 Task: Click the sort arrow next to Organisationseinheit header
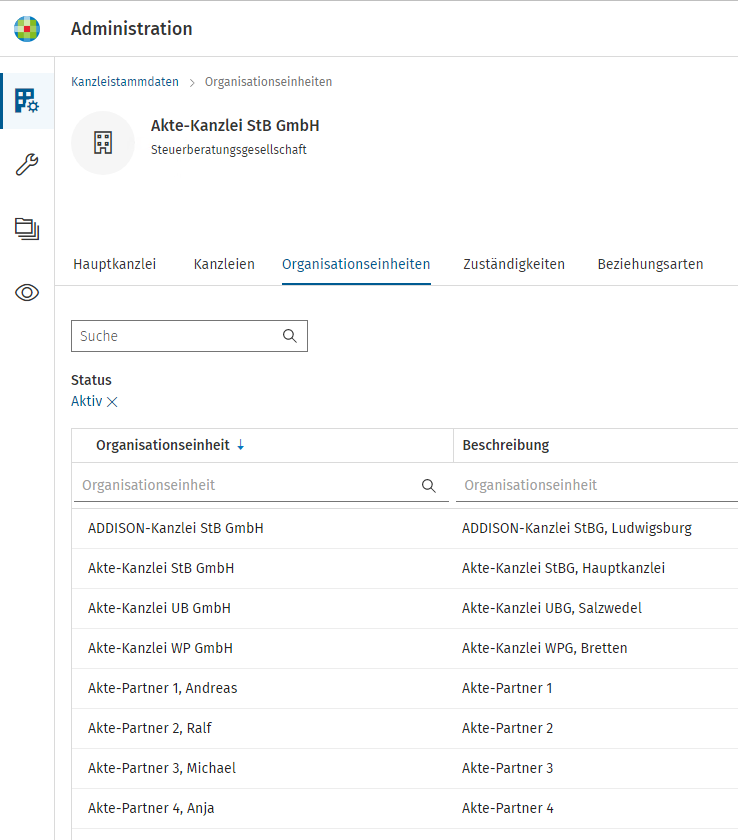[x=240, y=445]
